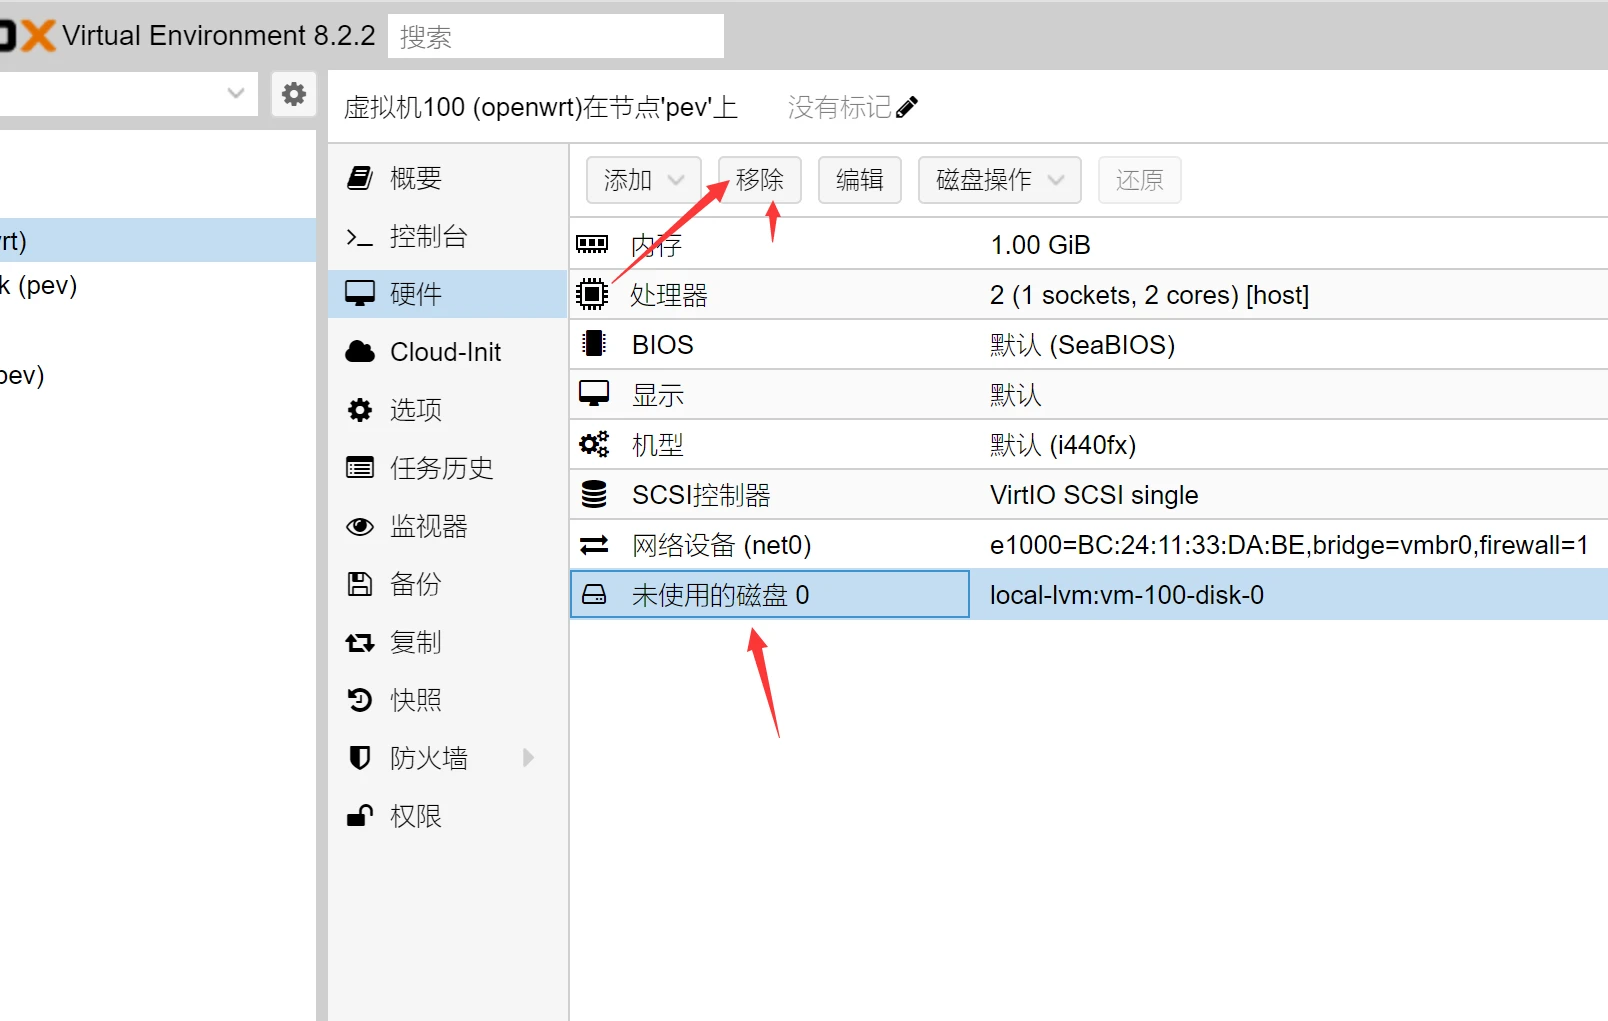Click the exchange arrows icon in 网络设备 row

pos(594,545)
